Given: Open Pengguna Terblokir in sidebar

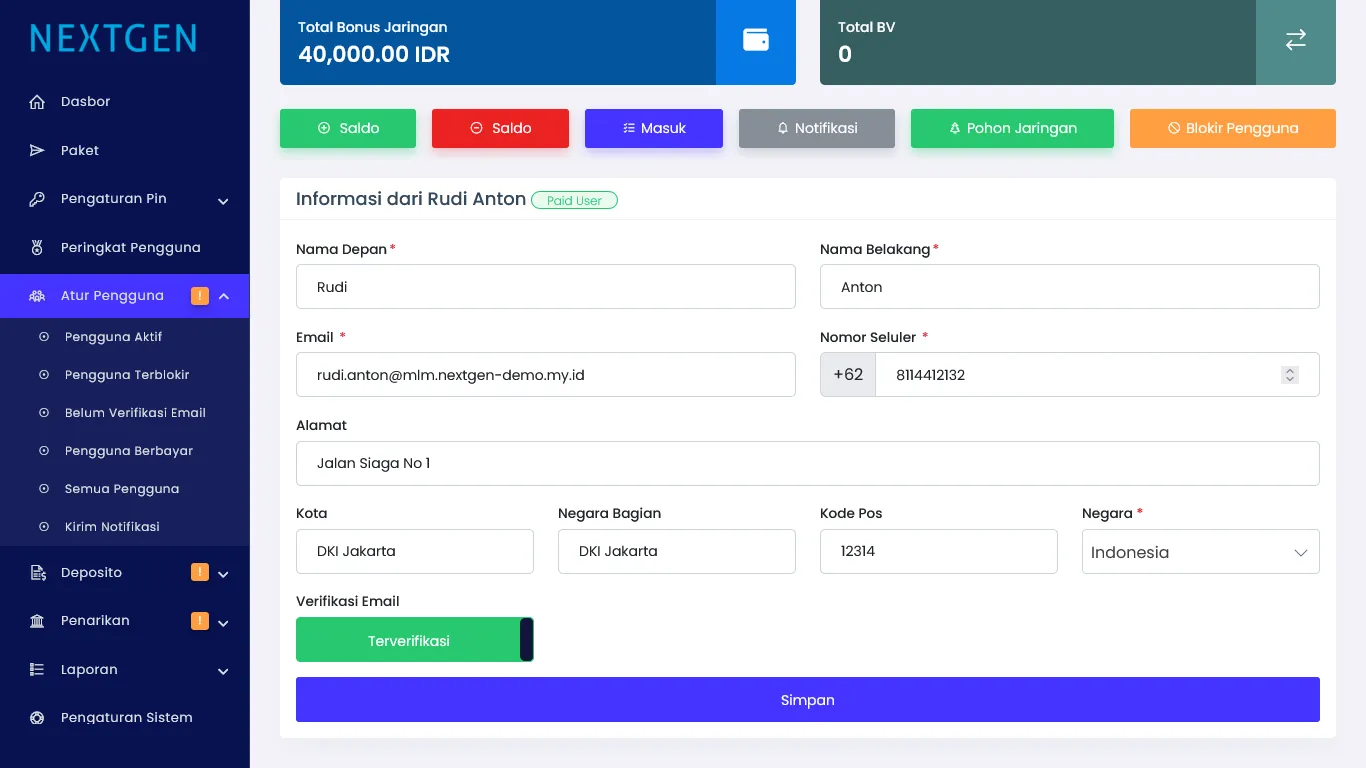Looking at the screenshot, I should pyautogui.click(x=127, y=375).
